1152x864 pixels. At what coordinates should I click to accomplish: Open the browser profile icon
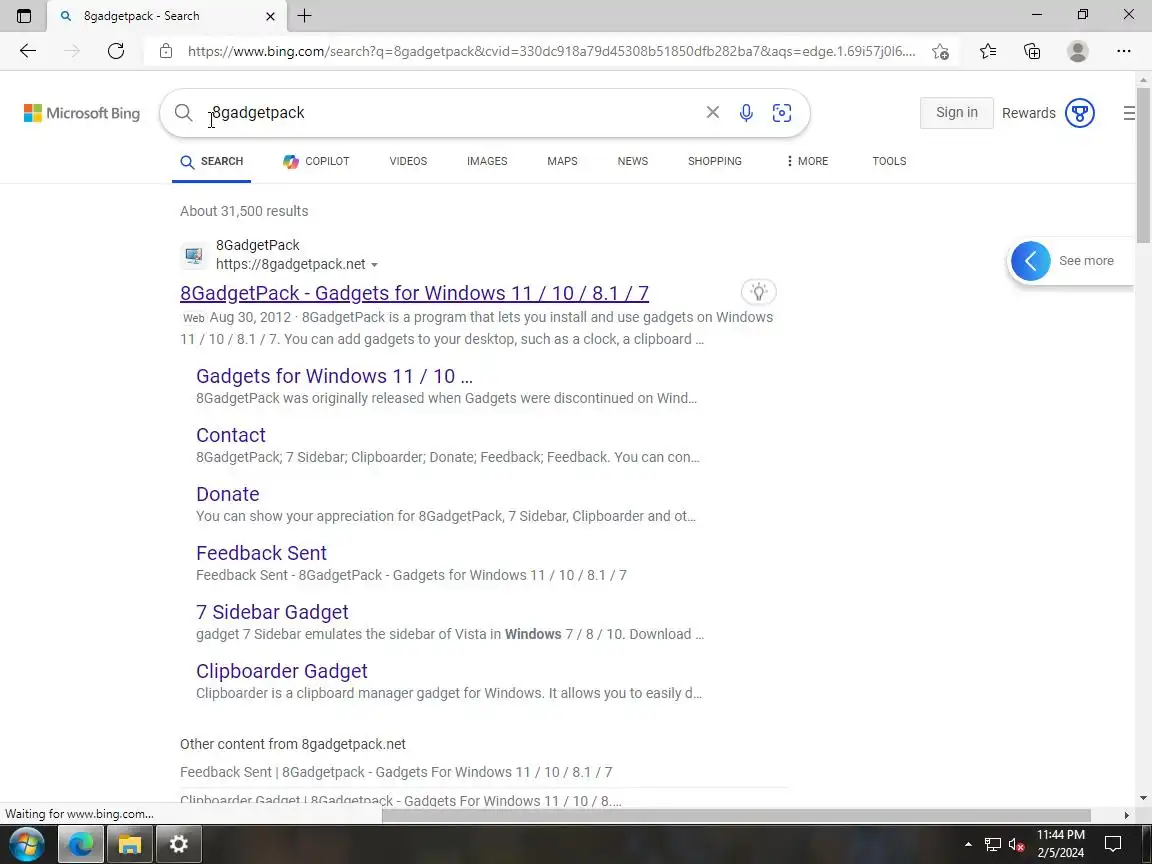(1078, 51)
